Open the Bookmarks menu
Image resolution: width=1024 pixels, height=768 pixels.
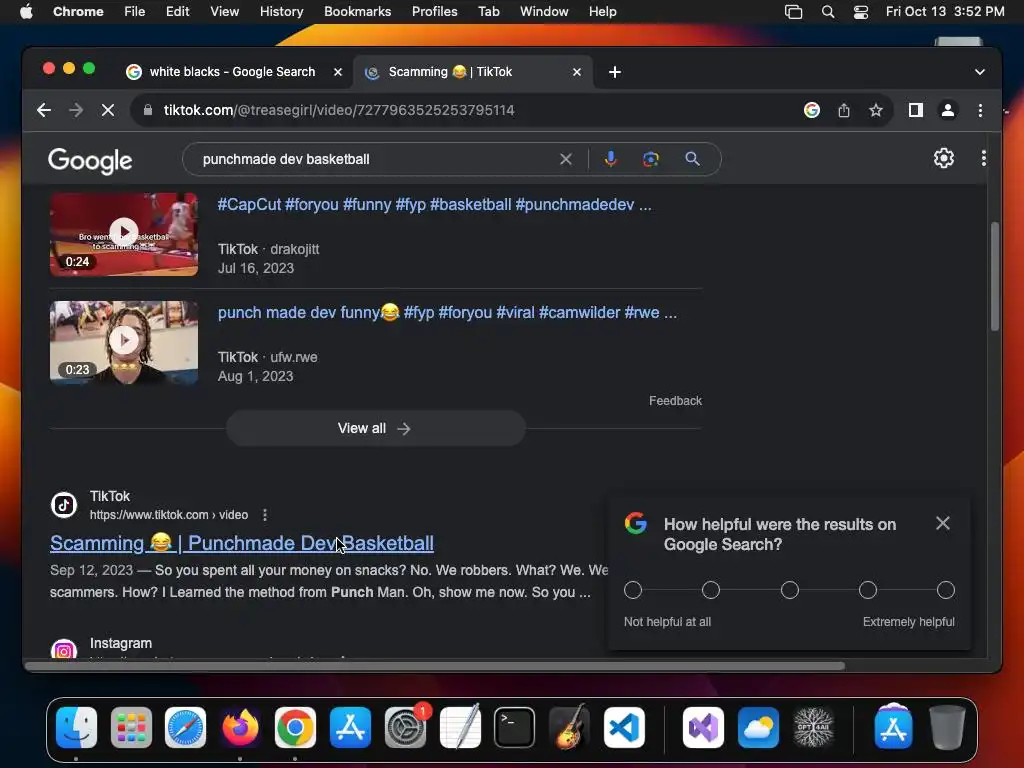coord(357,12)
